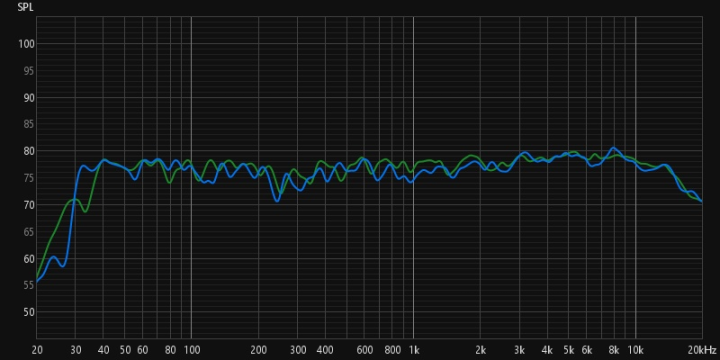Click the 75 dB SPL axis label
This screenshot has height=360, width=720.
click(28, 178)
